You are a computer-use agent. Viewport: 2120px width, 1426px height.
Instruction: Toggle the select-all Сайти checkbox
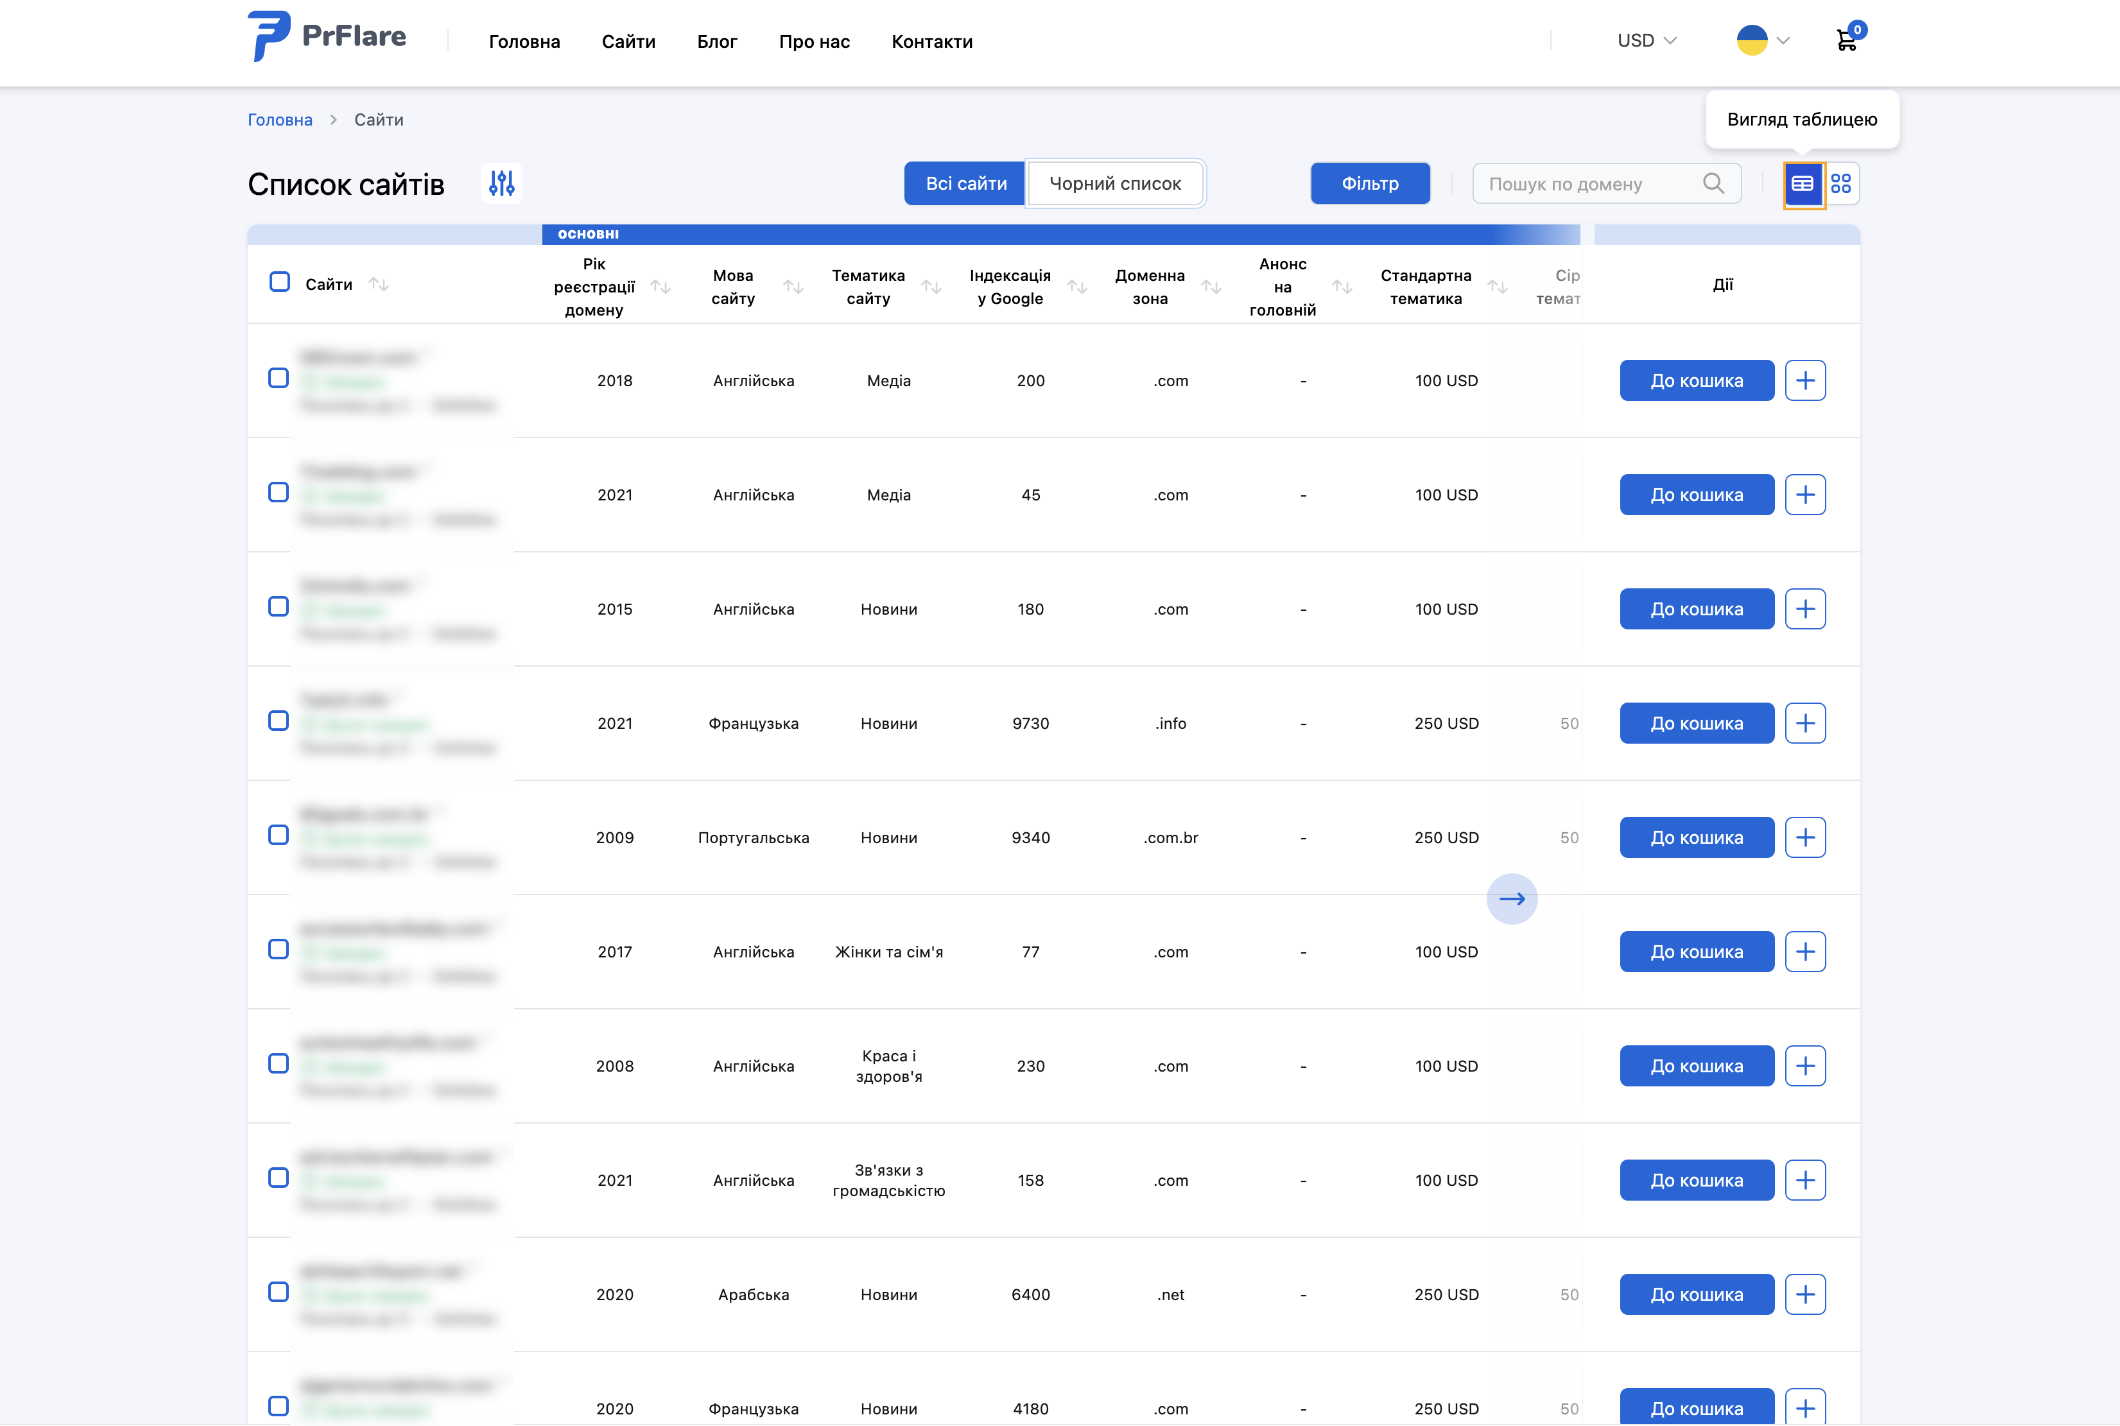tap(279, 282)
